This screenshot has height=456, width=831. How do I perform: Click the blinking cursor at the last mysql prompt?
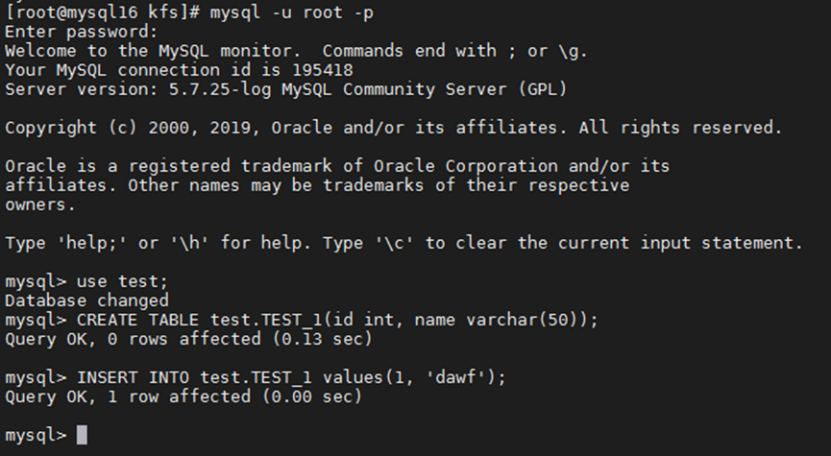tap(82, 435)
